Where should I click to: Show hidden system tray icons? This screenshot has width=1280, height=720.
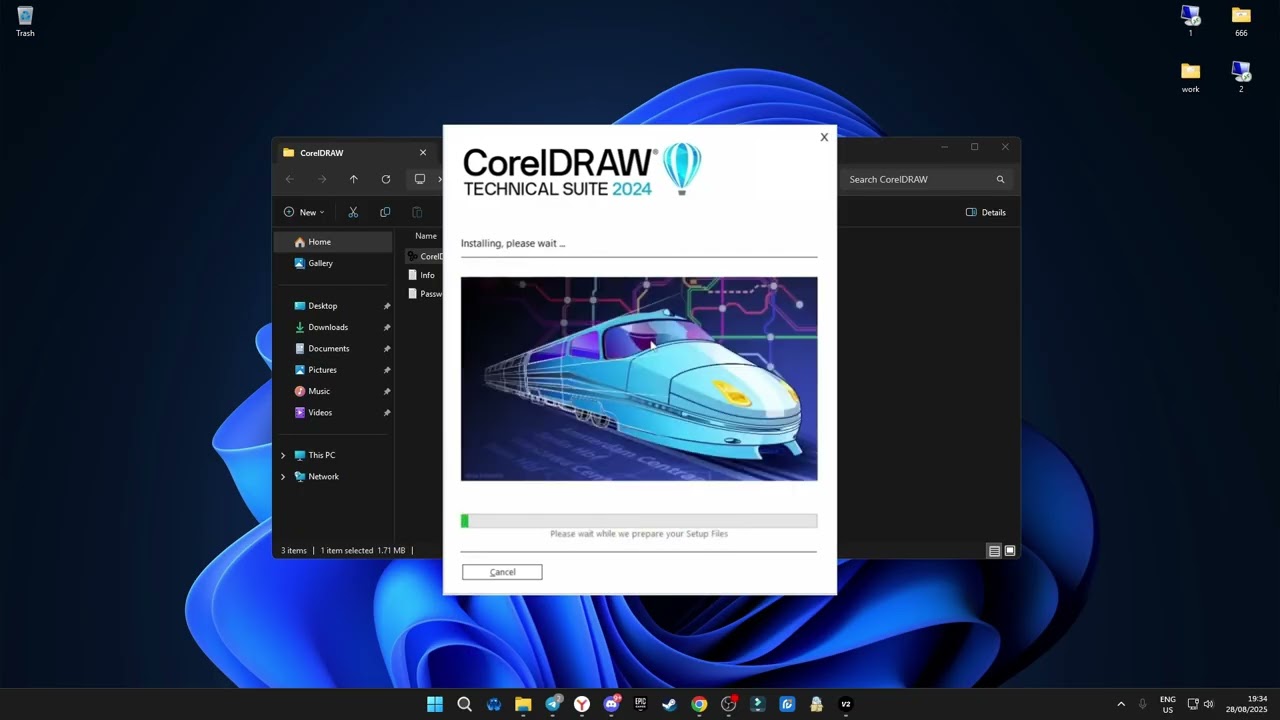[x=1120, y=704]
